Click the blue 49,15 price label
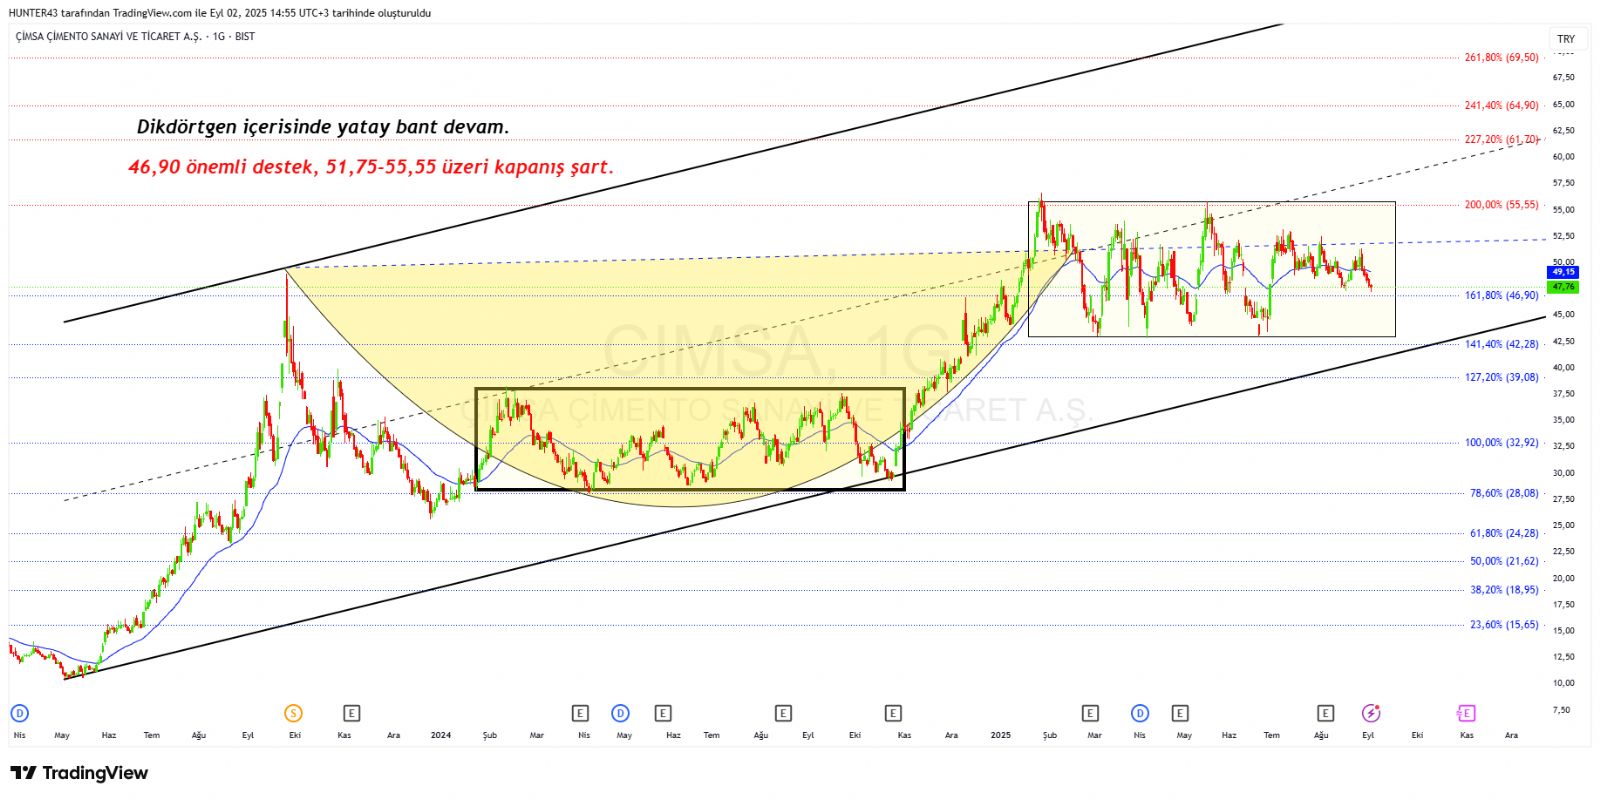Image resolution: width=1600 pixels, height=799 pixels. (1563, 272)
